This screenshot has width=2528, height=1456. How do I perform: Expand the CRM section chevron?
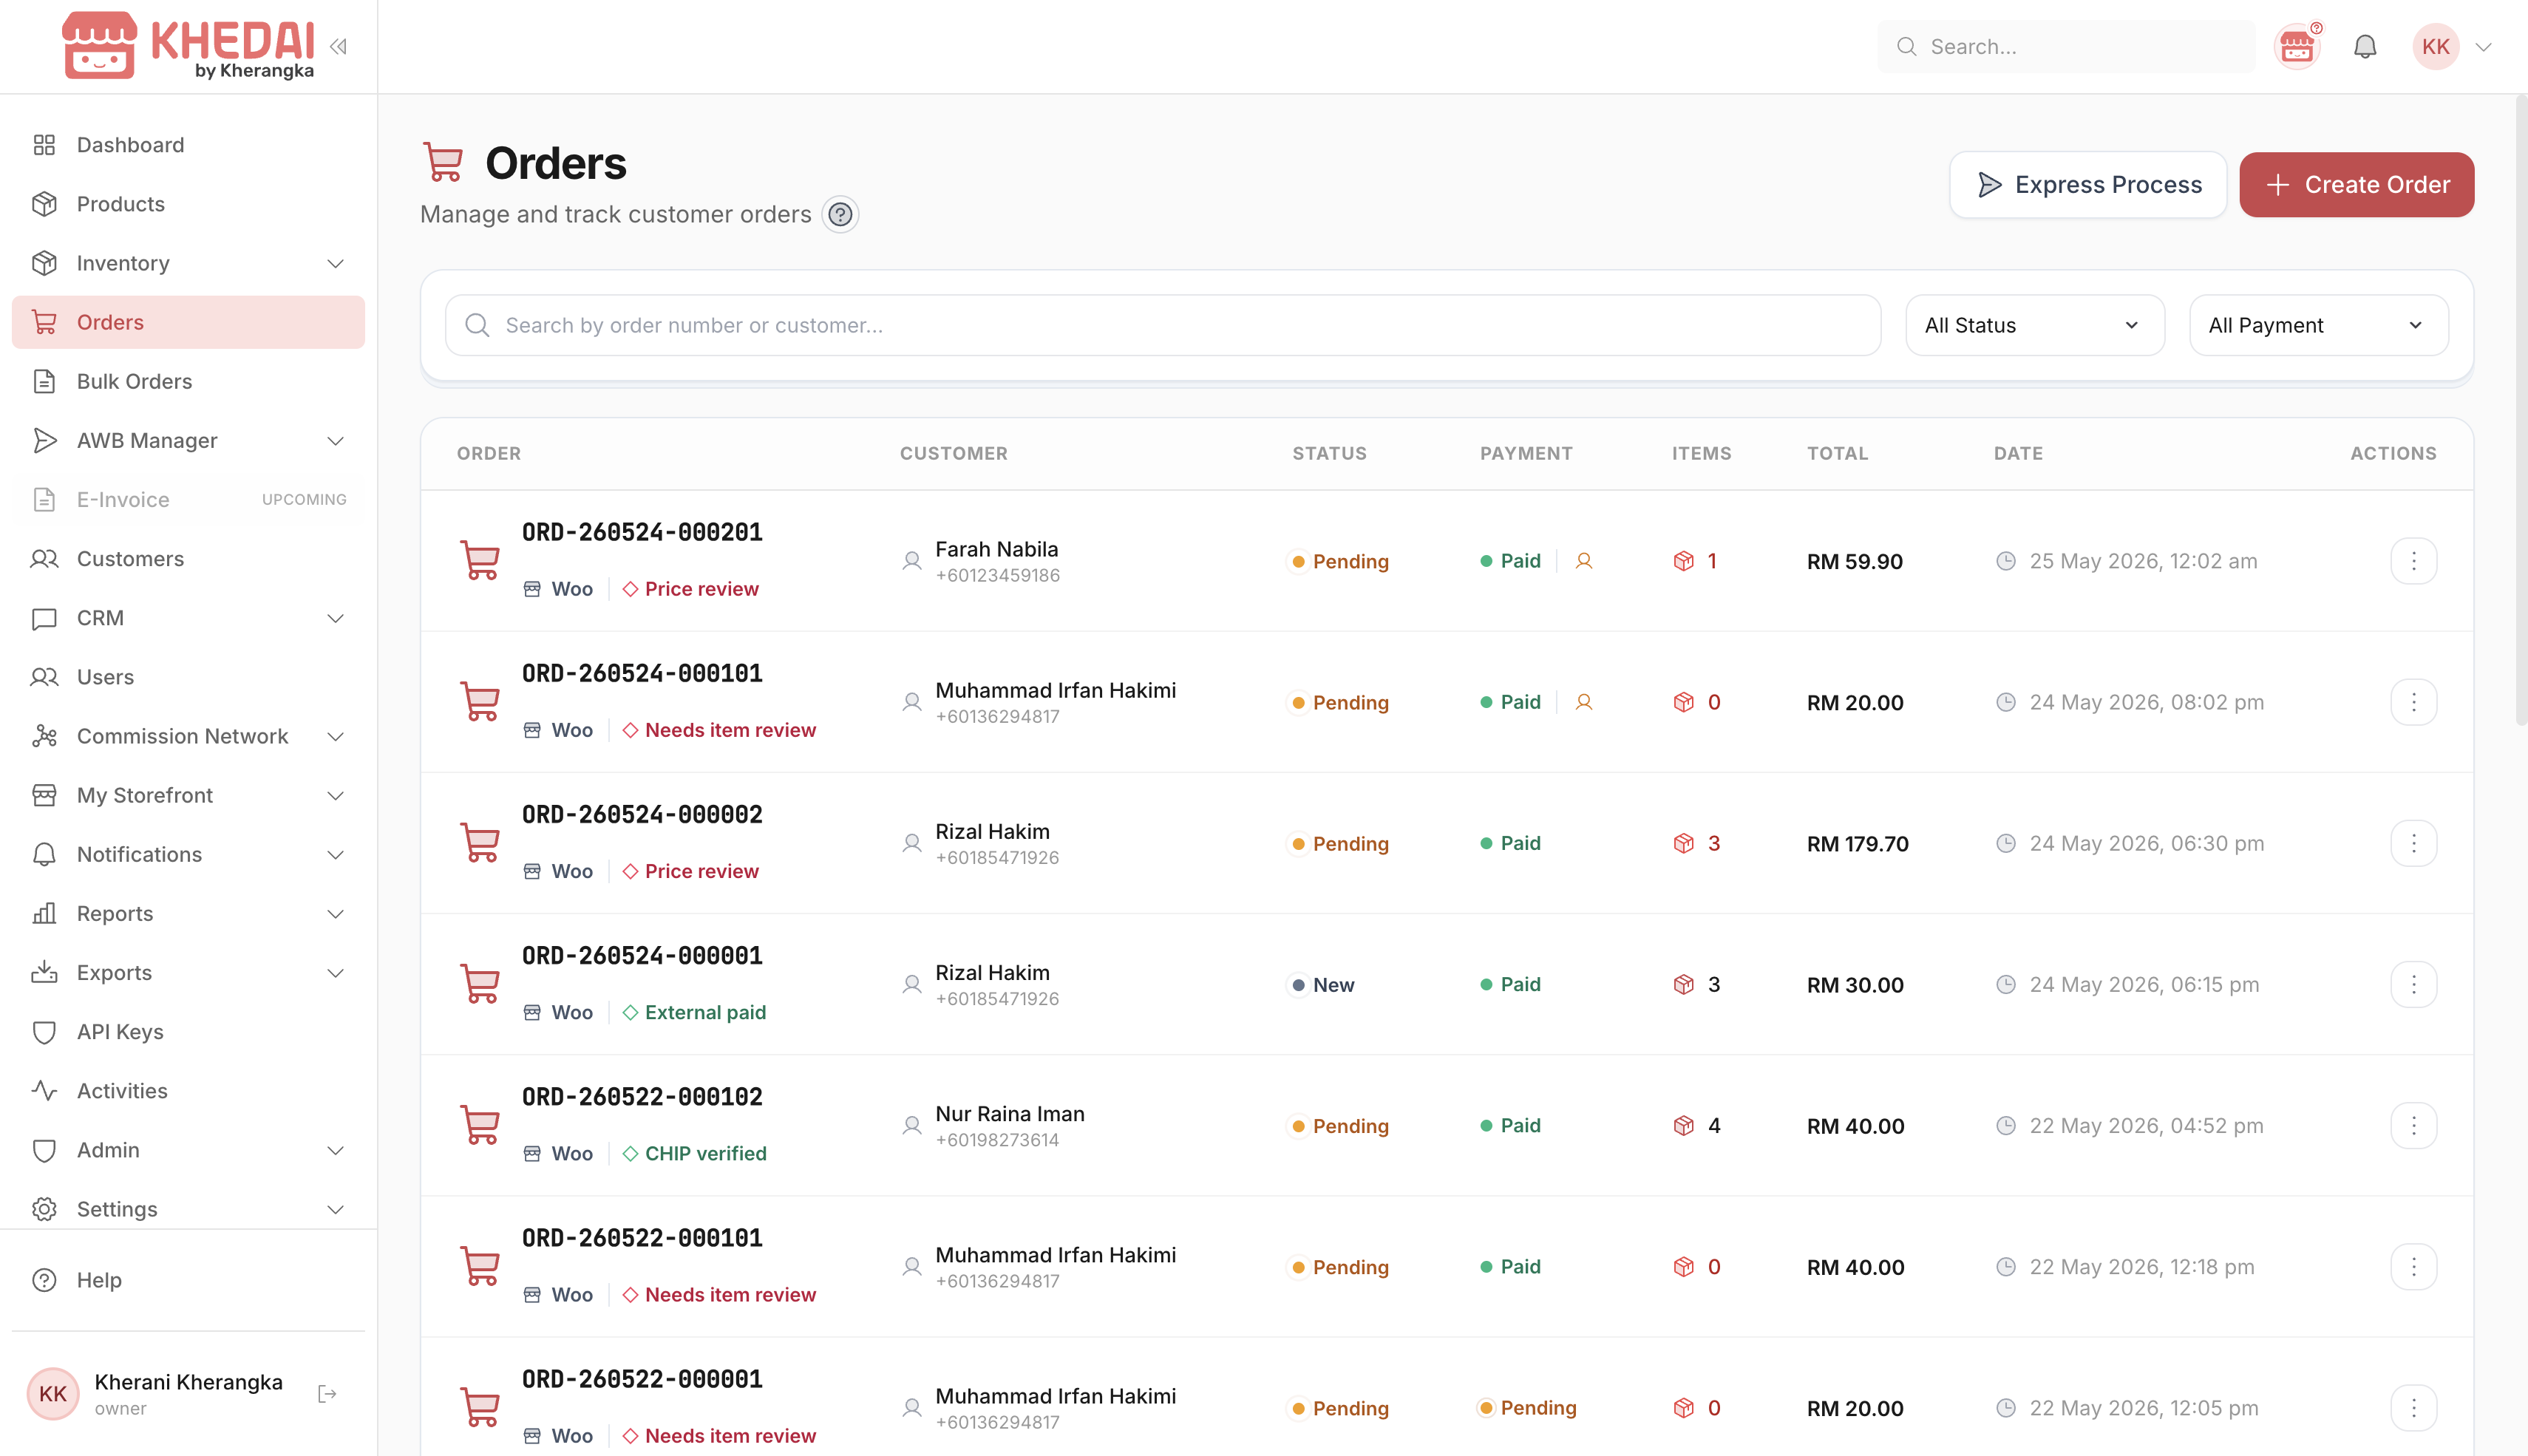336,618
